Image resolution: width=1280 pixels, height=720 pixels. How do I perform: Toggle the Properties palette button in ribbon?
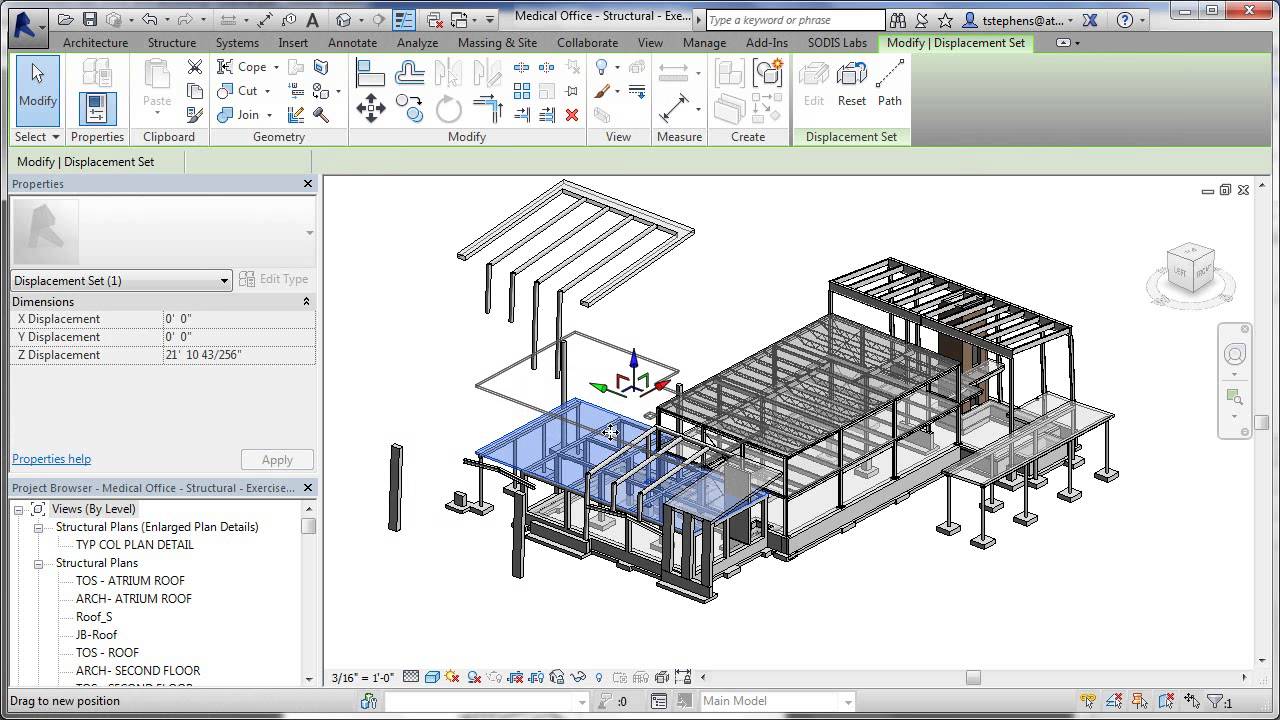click(97, 107)
